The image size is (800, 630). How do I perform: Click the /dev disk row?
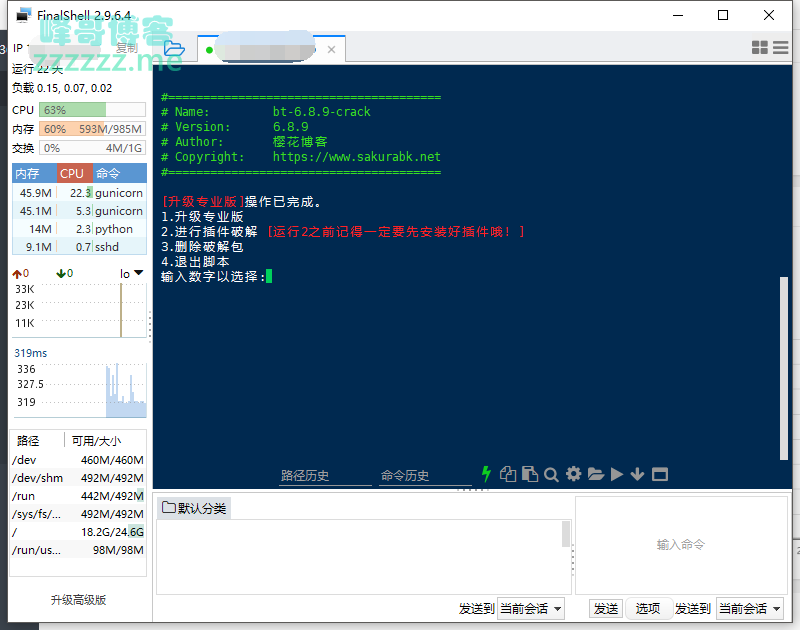(x=78, y=460)
